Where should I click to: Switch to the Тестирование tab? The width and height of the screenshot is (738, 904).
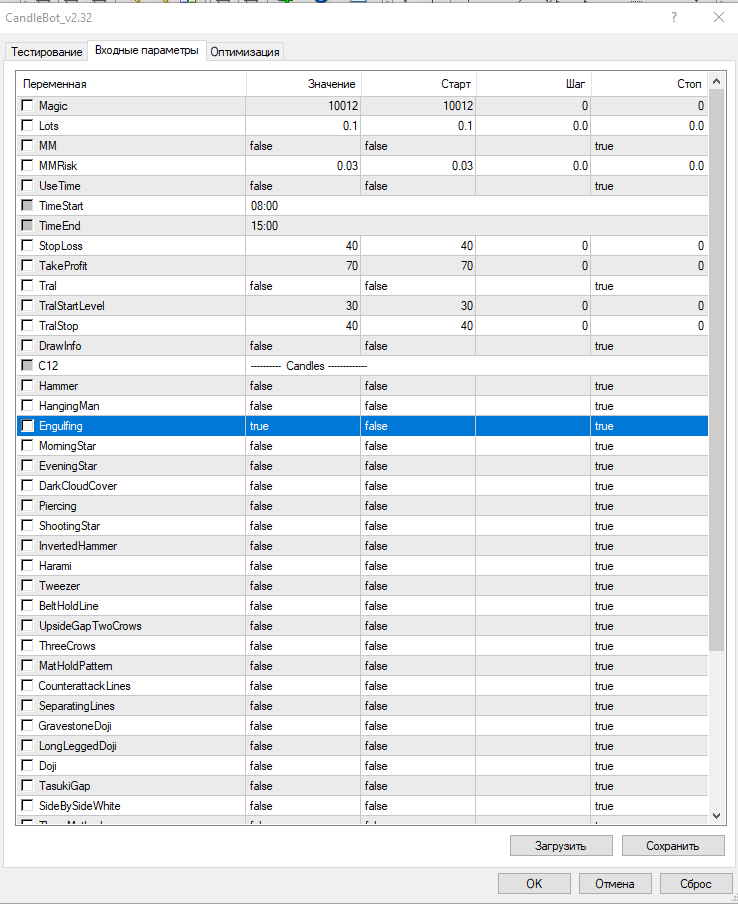[x=45, y=52]
